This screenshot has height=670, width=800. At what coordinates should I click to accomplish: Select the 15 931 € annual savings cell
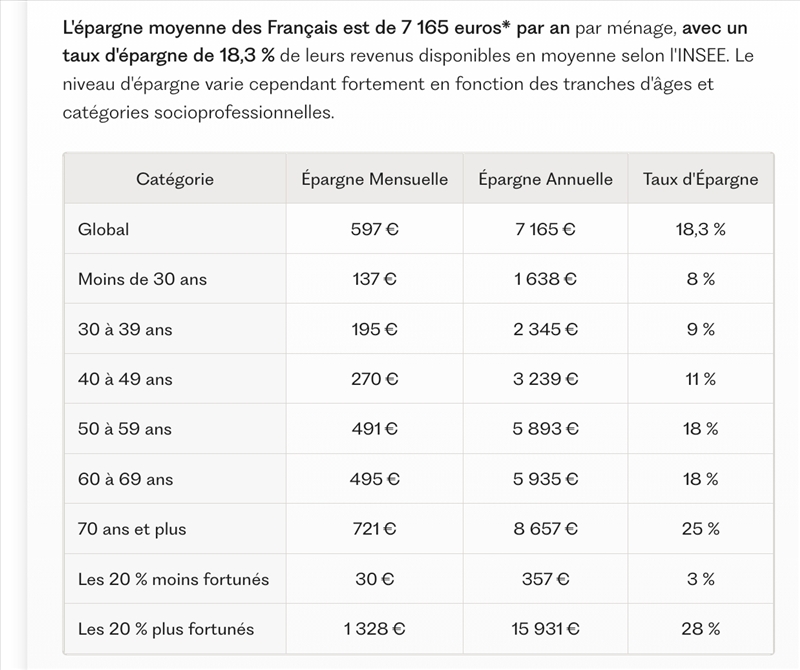pos(545,629)
